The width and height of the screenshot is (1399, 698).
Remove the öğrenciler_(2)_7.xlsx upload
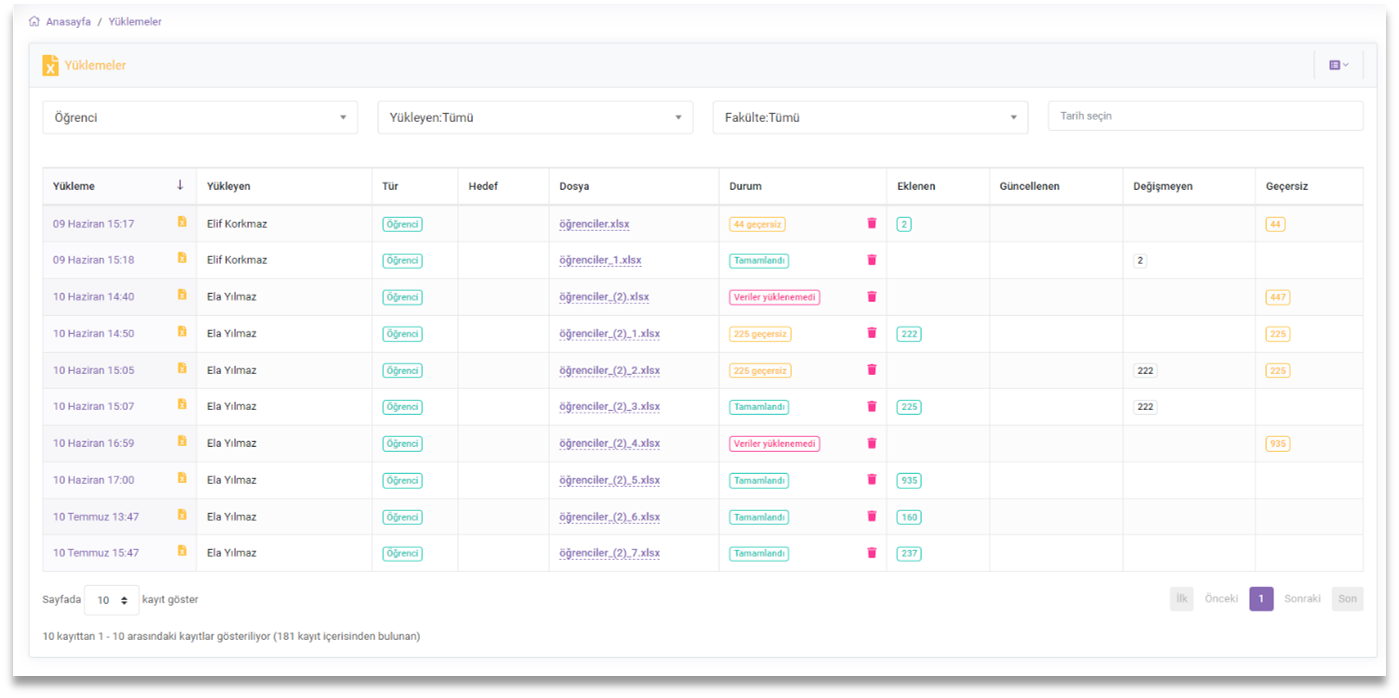pos(871,552)
